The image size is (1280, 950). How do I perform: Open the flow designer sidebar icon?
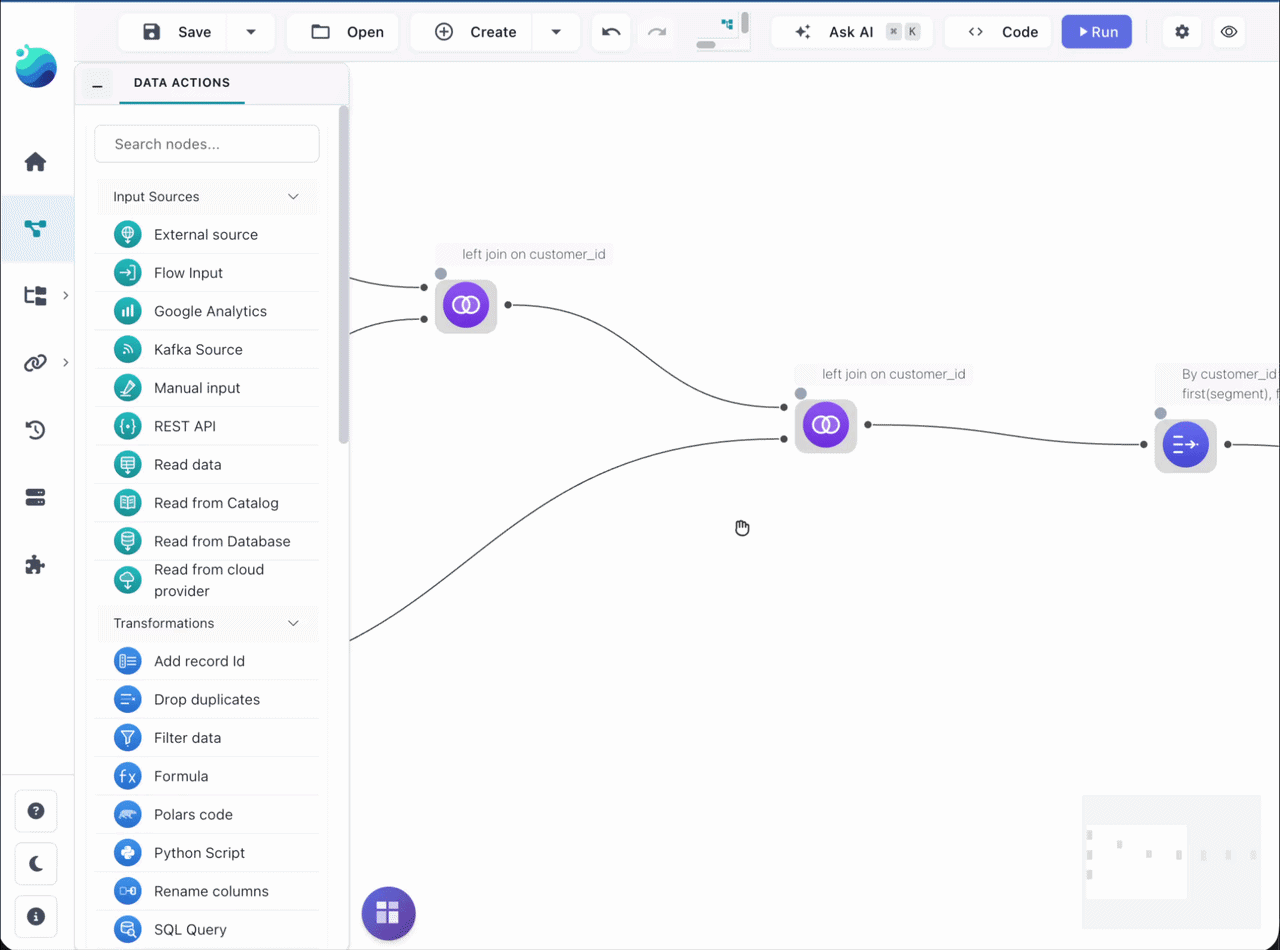tap(36, 229)
